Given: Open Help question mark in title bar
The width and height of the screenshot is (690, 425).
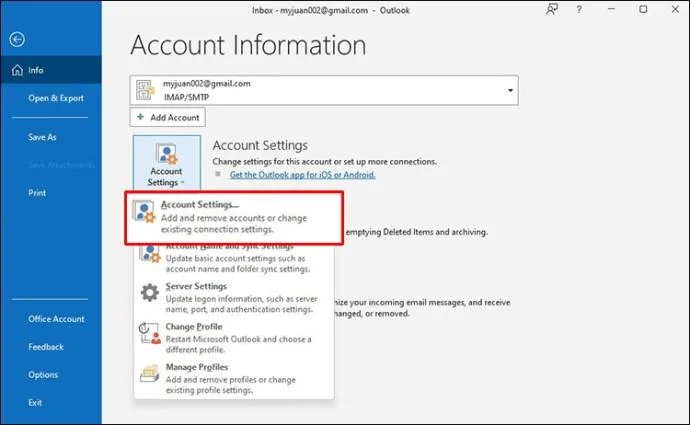Looking at the screenshot, I should click(x=579, y=9).
